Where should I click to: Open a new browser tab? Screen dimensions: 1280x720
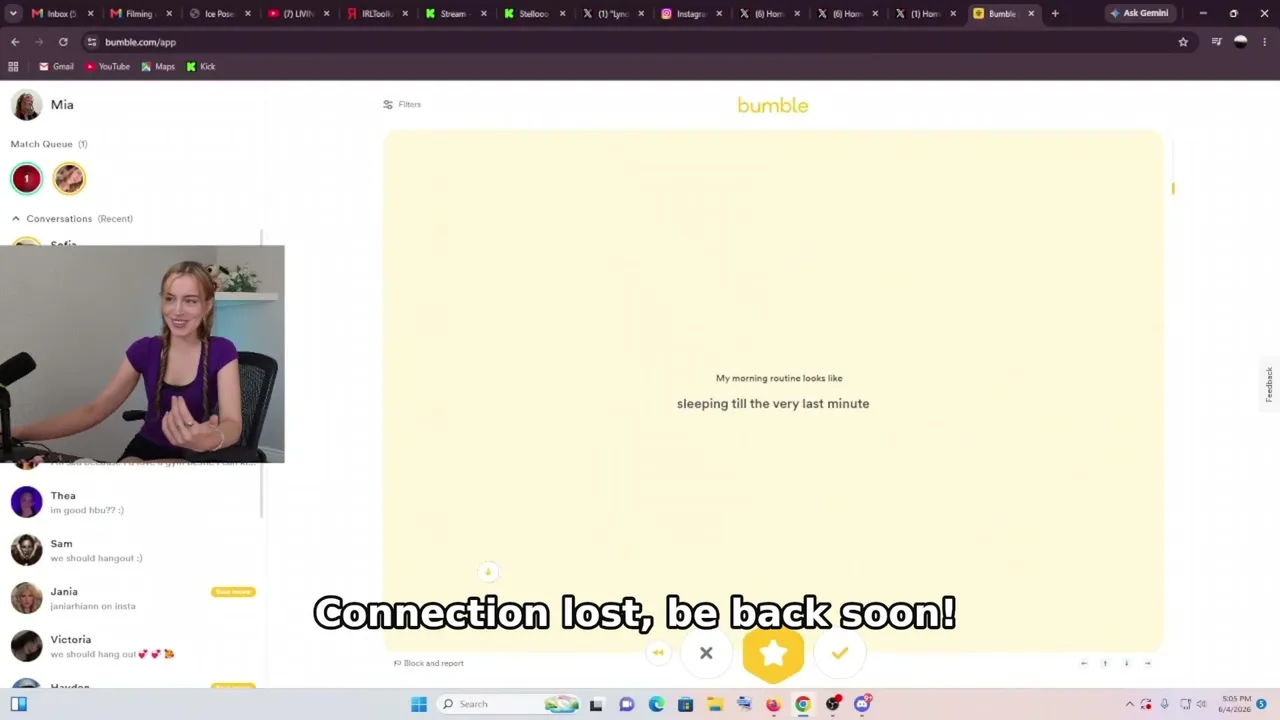click(1055, 14)
